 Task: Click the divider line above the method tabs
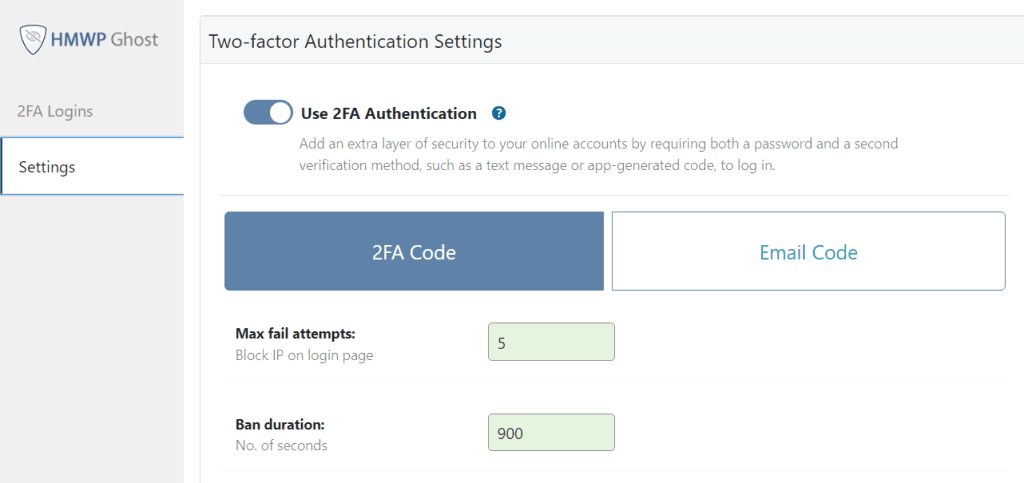click(614, 195)
